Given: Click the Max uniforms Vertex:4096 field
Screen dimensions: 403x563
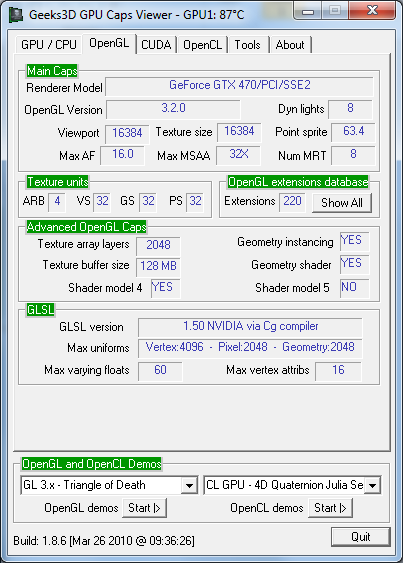Looking at the screenshot, I should [x=250, y=349].
